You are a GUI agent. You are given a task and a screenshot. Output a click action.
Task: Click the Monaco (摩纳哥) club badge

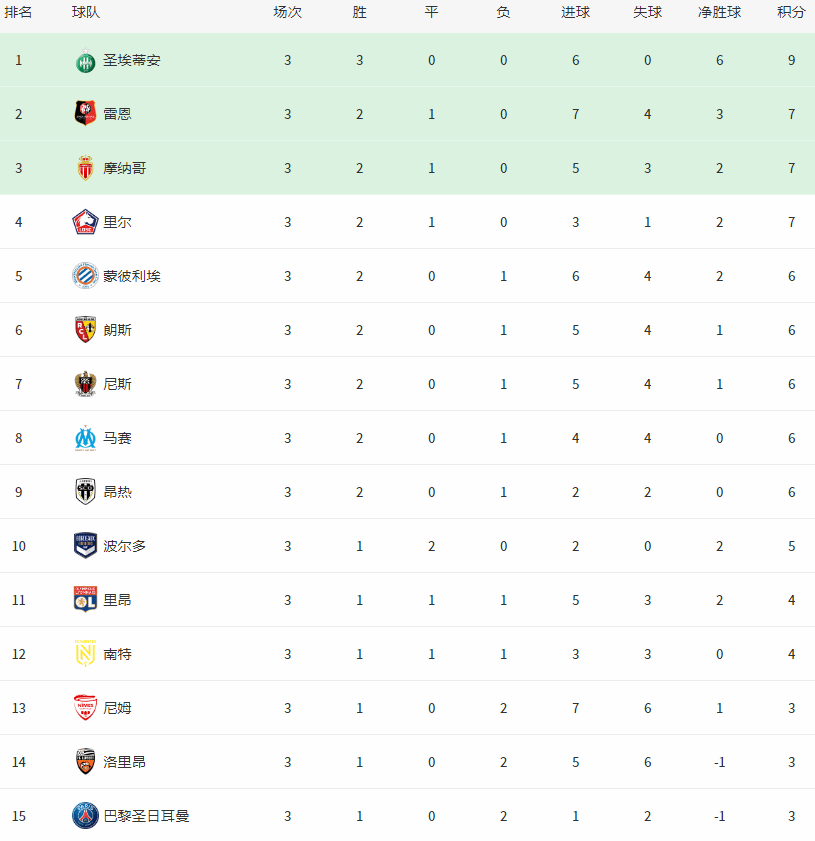pyautogui.click(x=85, y=168)
